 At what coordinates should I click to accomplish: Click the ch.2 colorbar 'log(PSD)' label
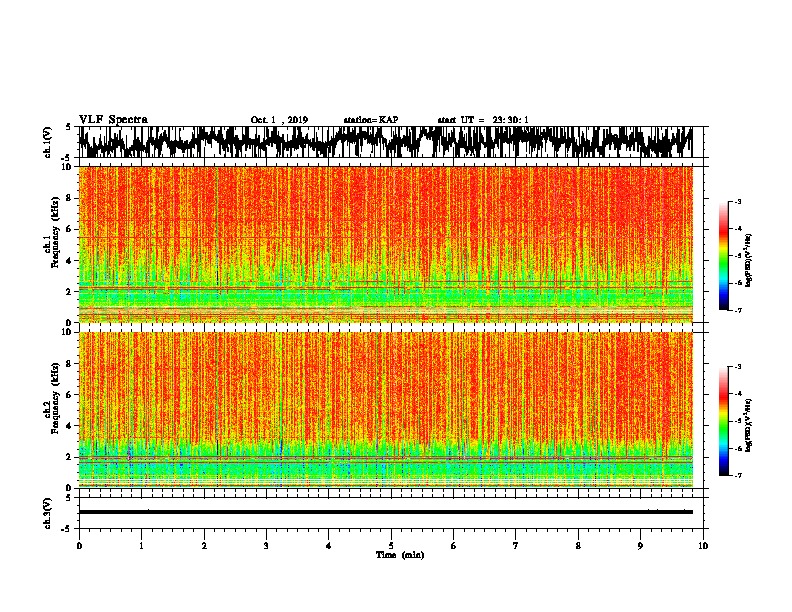pos(749,425)
